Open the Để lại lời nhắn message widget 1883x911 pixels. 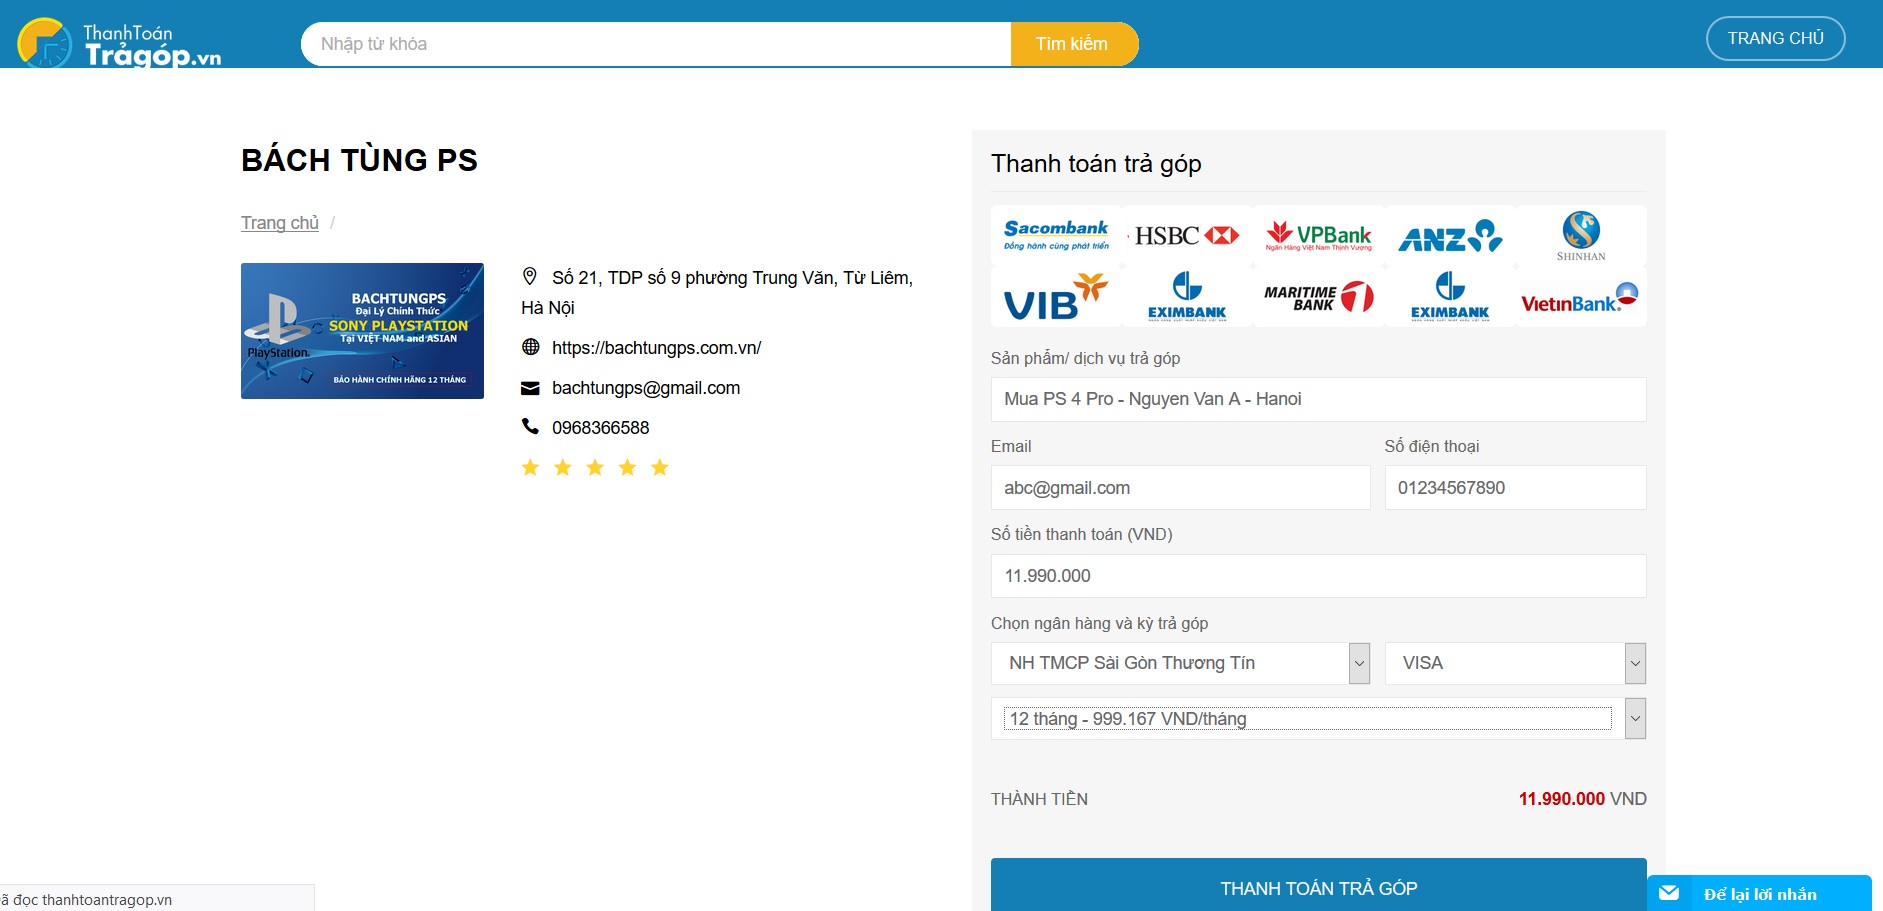pyautogui.click(x=1759, y=894)
